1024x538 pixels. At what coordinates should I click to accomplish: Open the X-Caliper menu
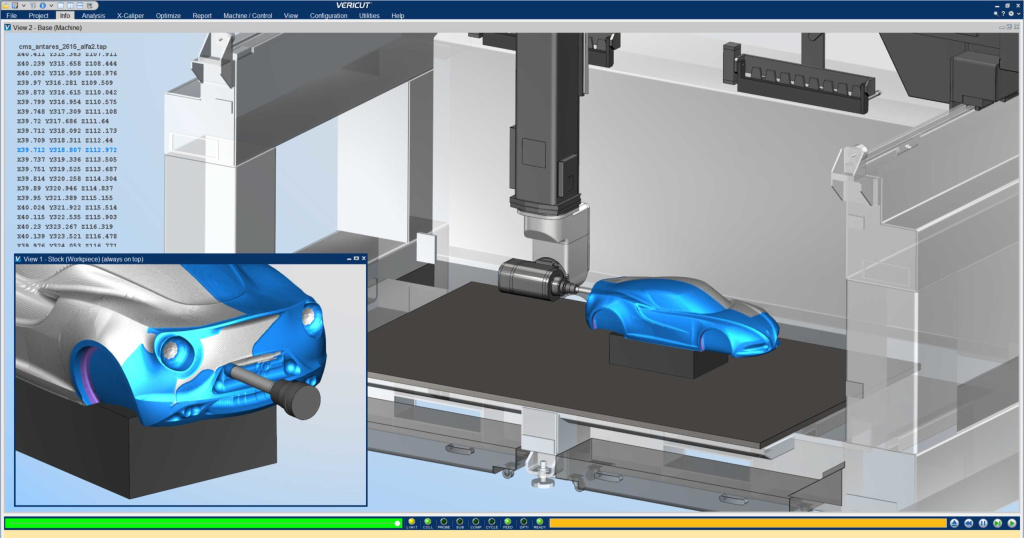click(130, 16)
